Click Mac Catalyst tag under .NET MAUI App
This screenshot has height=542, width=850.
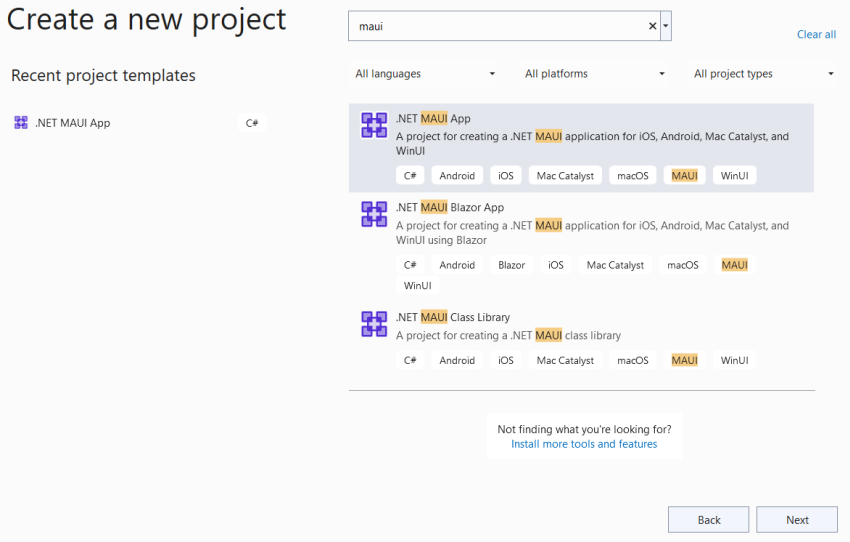coord(565,176)
